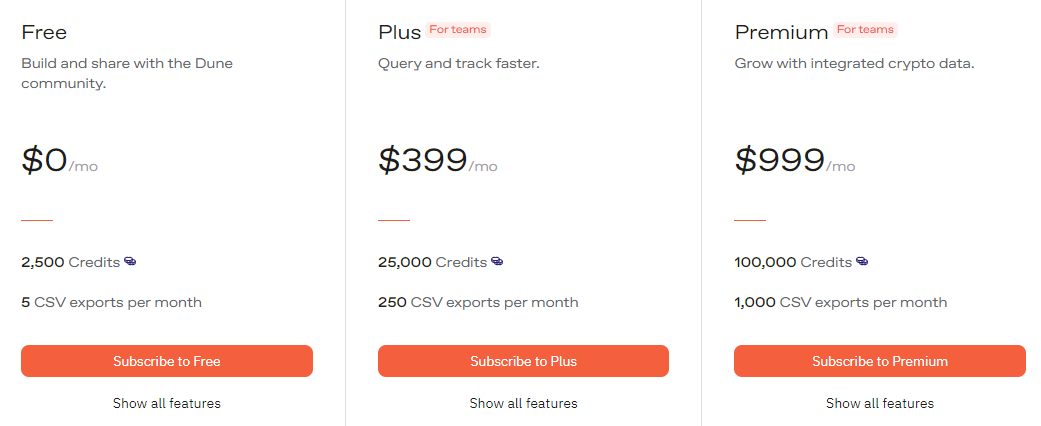Show all features for Free plan

pos(167,403)
